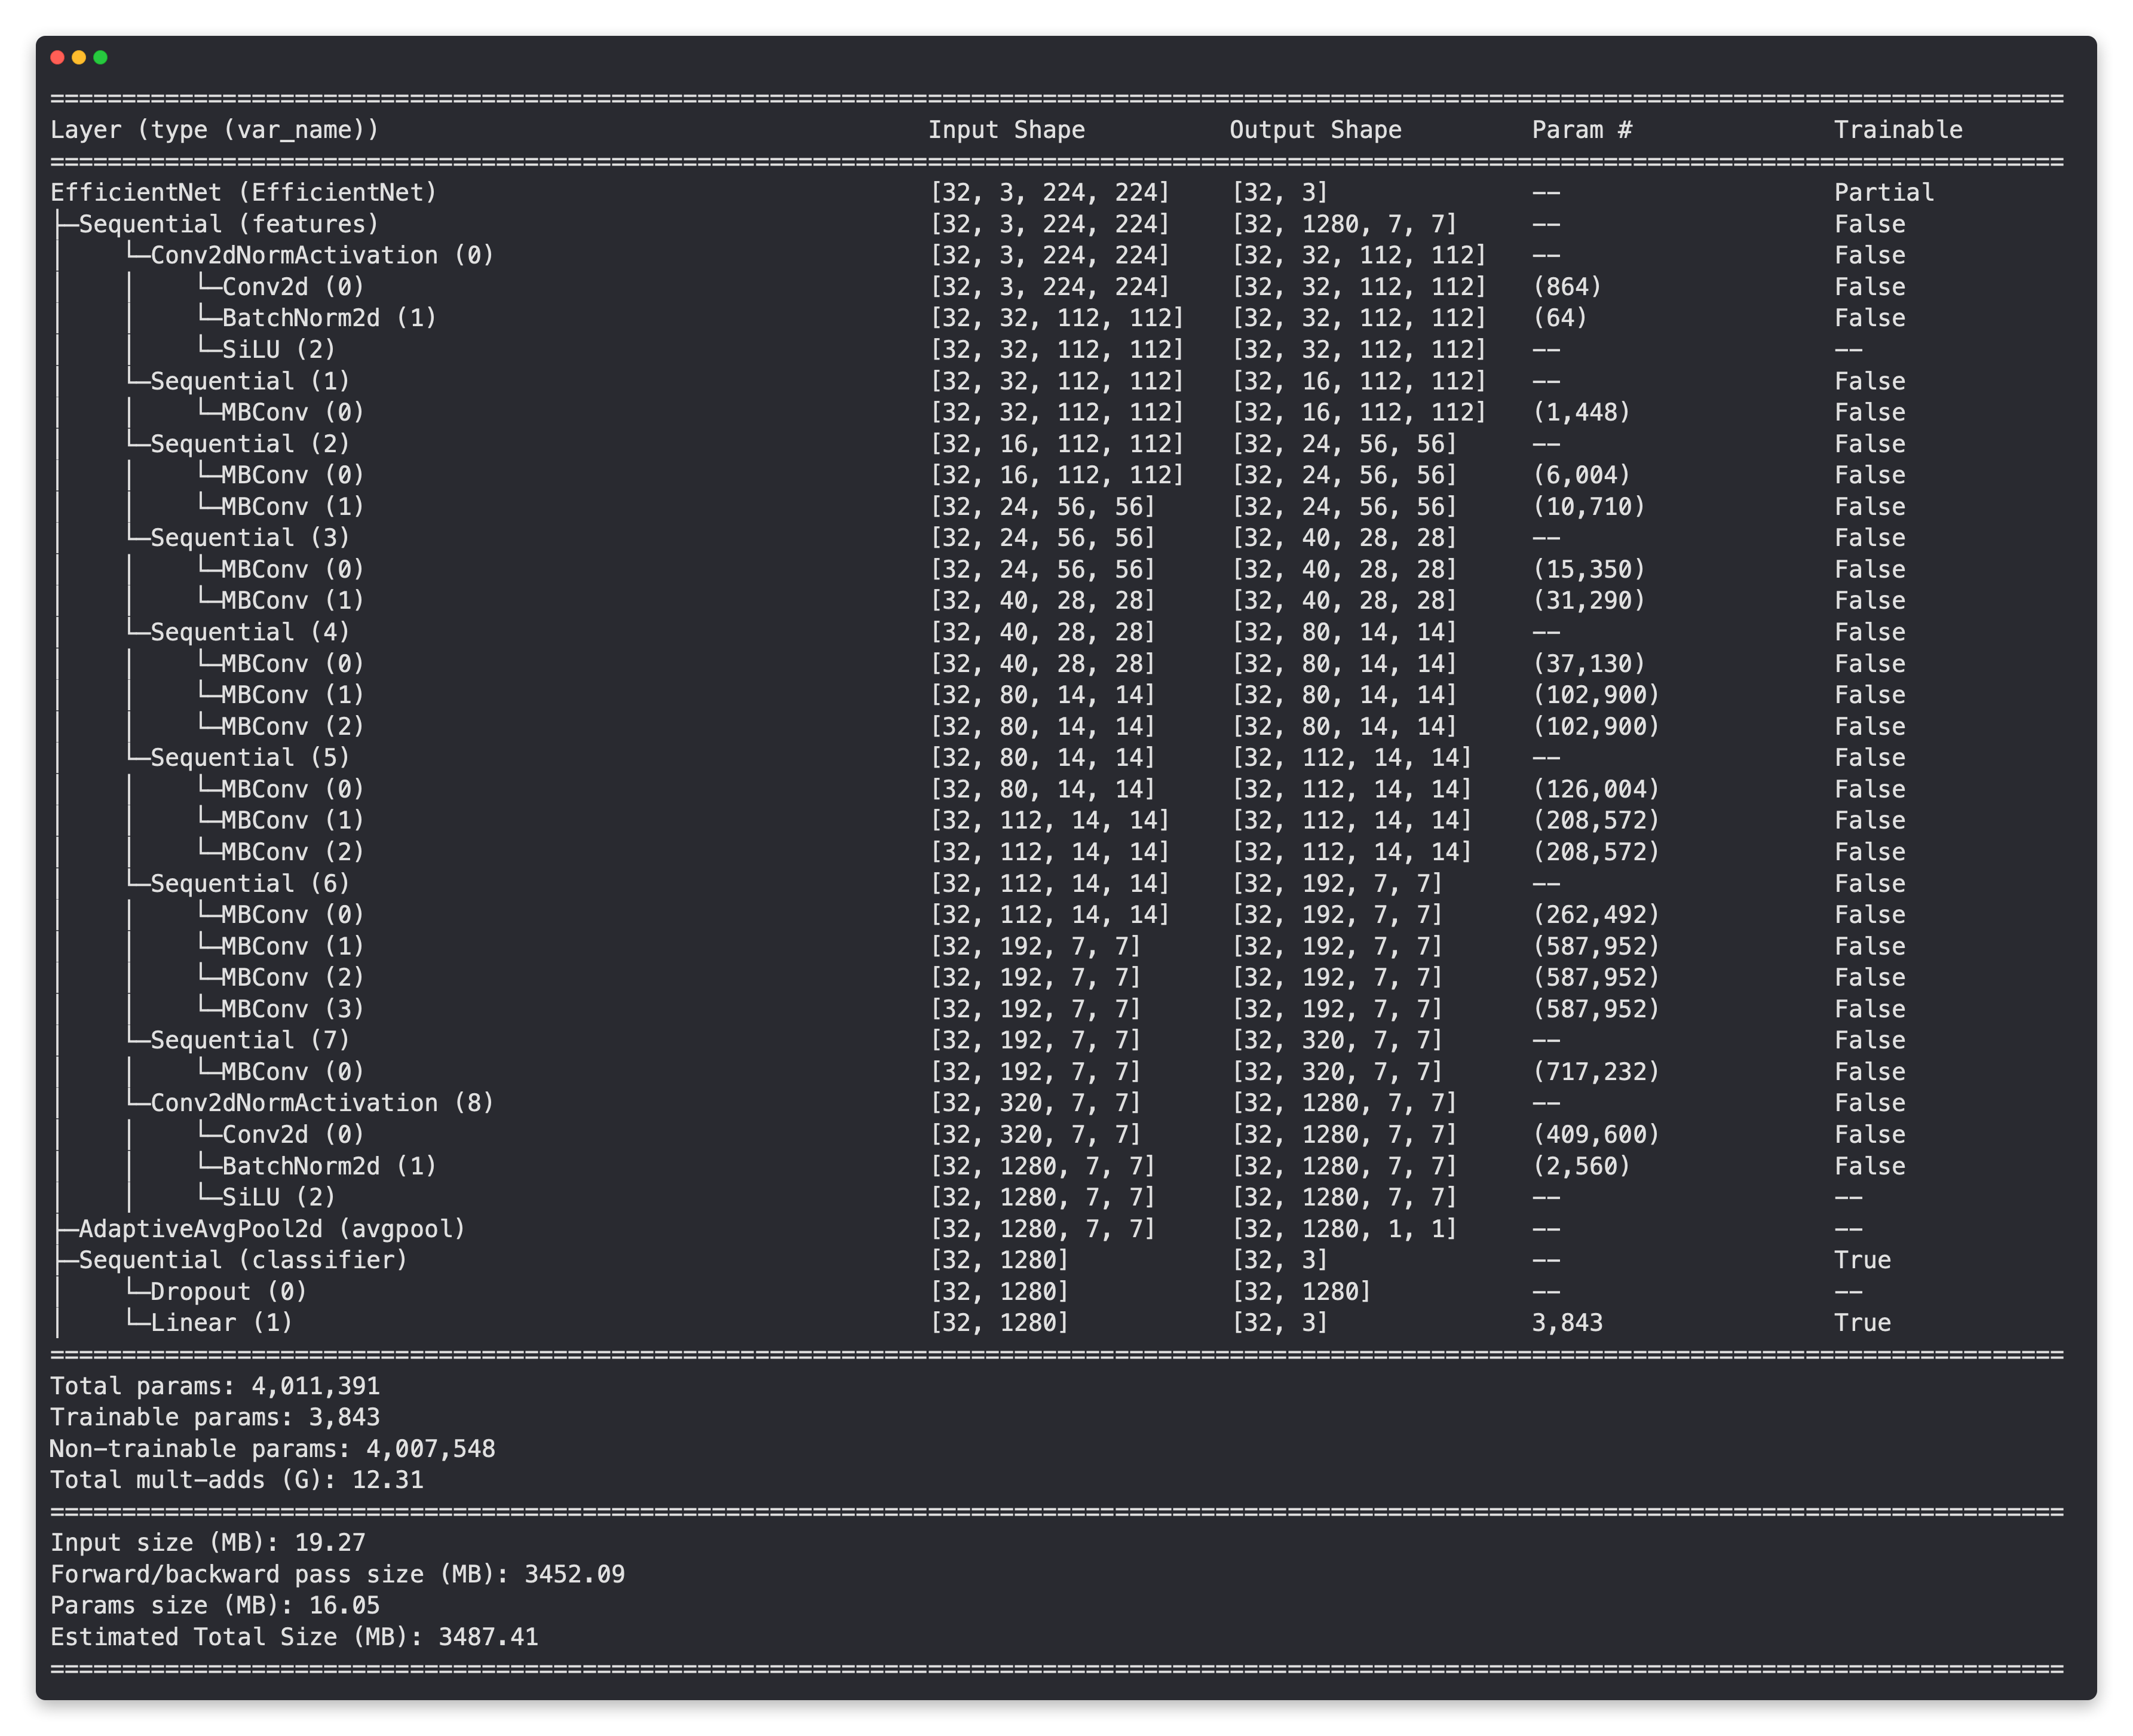Select the AdaptiveAvgPool2d (avgpool) line
The image size is (2133, 1736).
tap(271, 1229)
